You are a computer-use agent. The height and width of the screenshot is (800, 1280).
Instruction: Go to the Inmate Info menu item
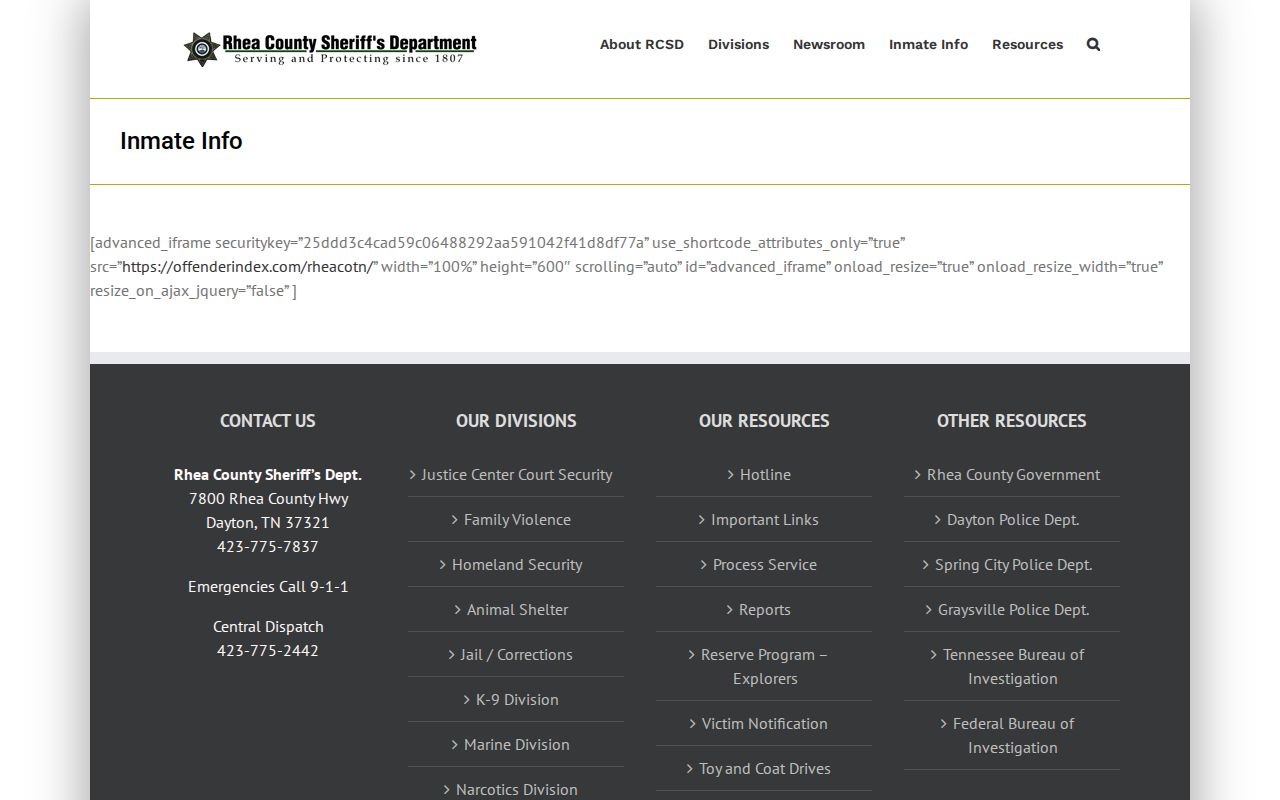pos(928,44)
